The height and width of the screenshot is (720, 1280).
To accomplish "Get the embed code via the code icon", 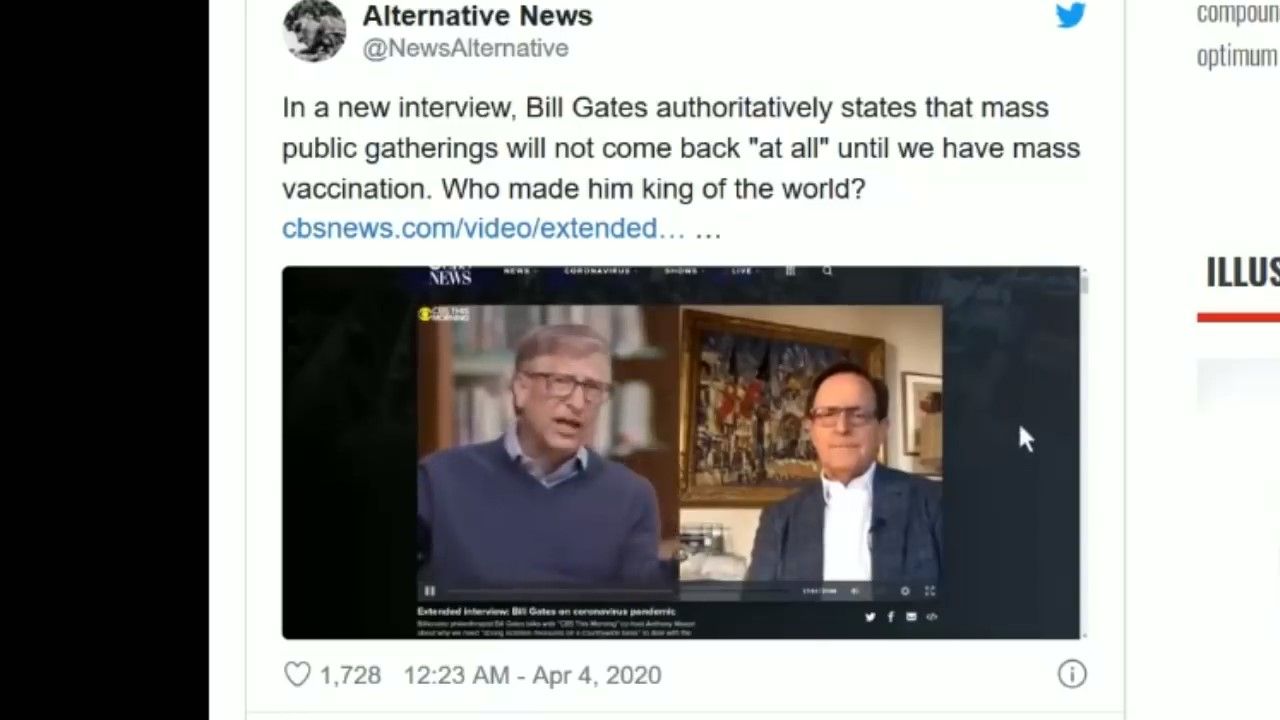I will (x=931, y=617).
